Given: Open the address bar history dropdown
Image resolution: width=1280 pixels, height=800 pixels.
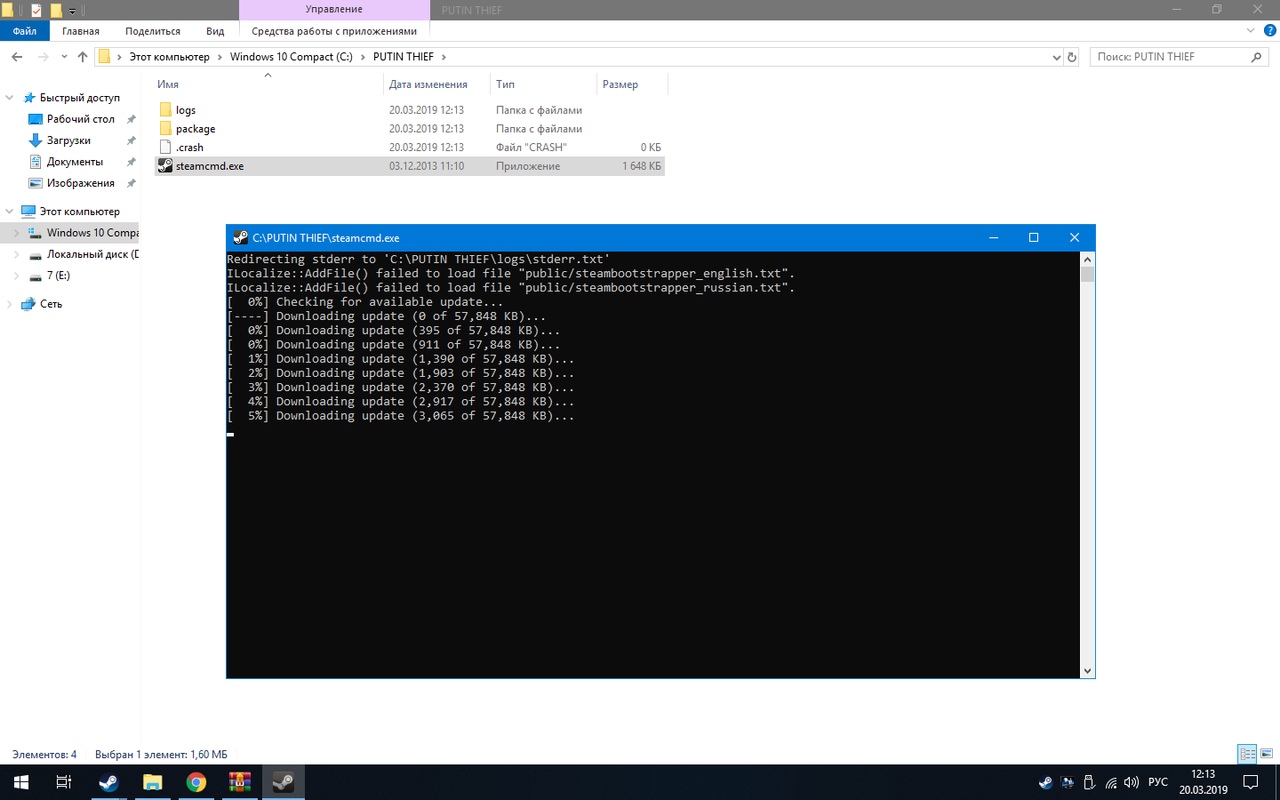Looking at the screenshot, I should tap(1054, 57).
